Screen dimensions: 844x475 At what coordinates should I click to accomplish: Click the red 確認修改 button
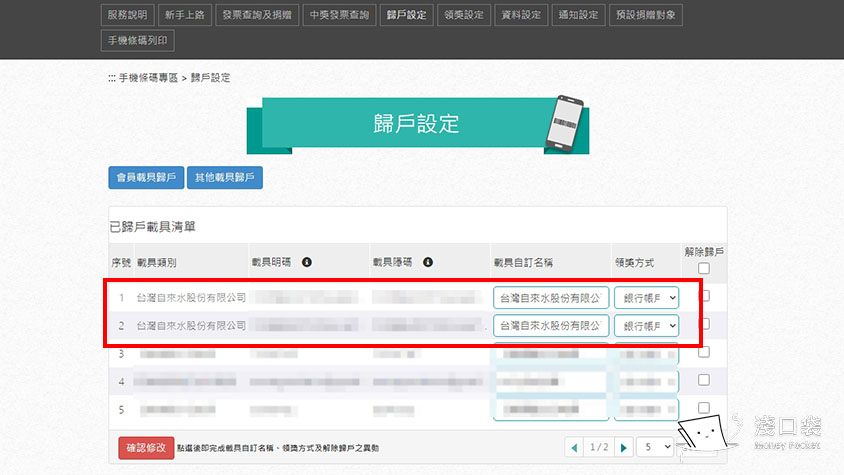tap(146, 448)
